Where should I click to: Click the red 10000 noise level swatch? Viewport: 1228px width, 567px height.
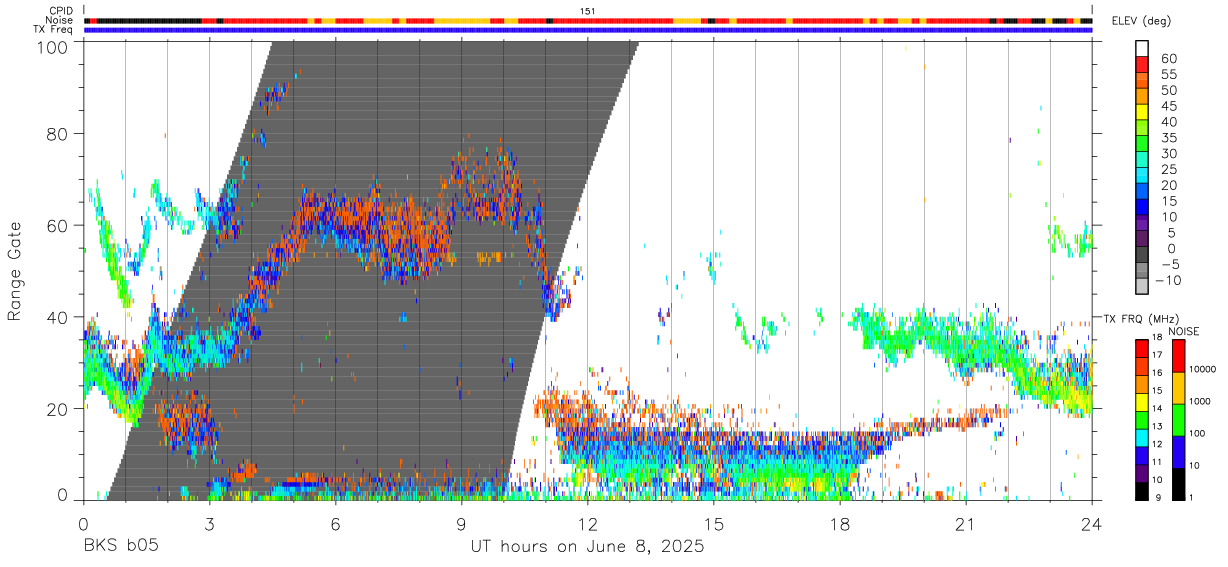pyautogui.click(x=1179, y=356)
